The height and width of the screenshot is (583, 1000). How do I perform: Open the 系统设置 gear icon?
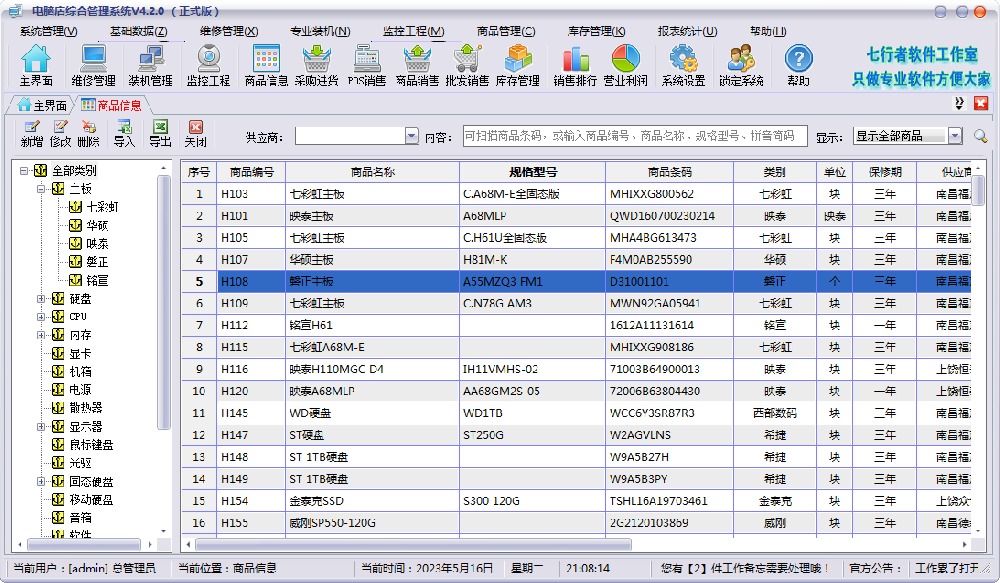[683, 65]
